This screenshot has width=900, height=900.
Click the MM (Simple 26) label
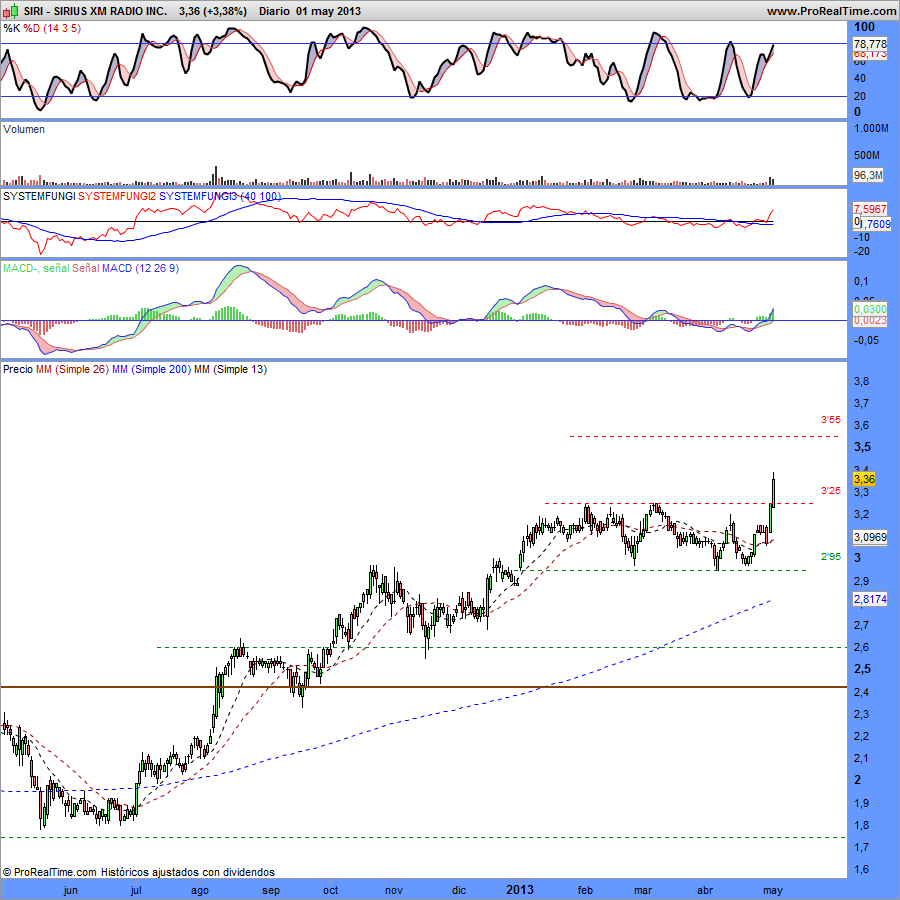(x=72, y=369)
